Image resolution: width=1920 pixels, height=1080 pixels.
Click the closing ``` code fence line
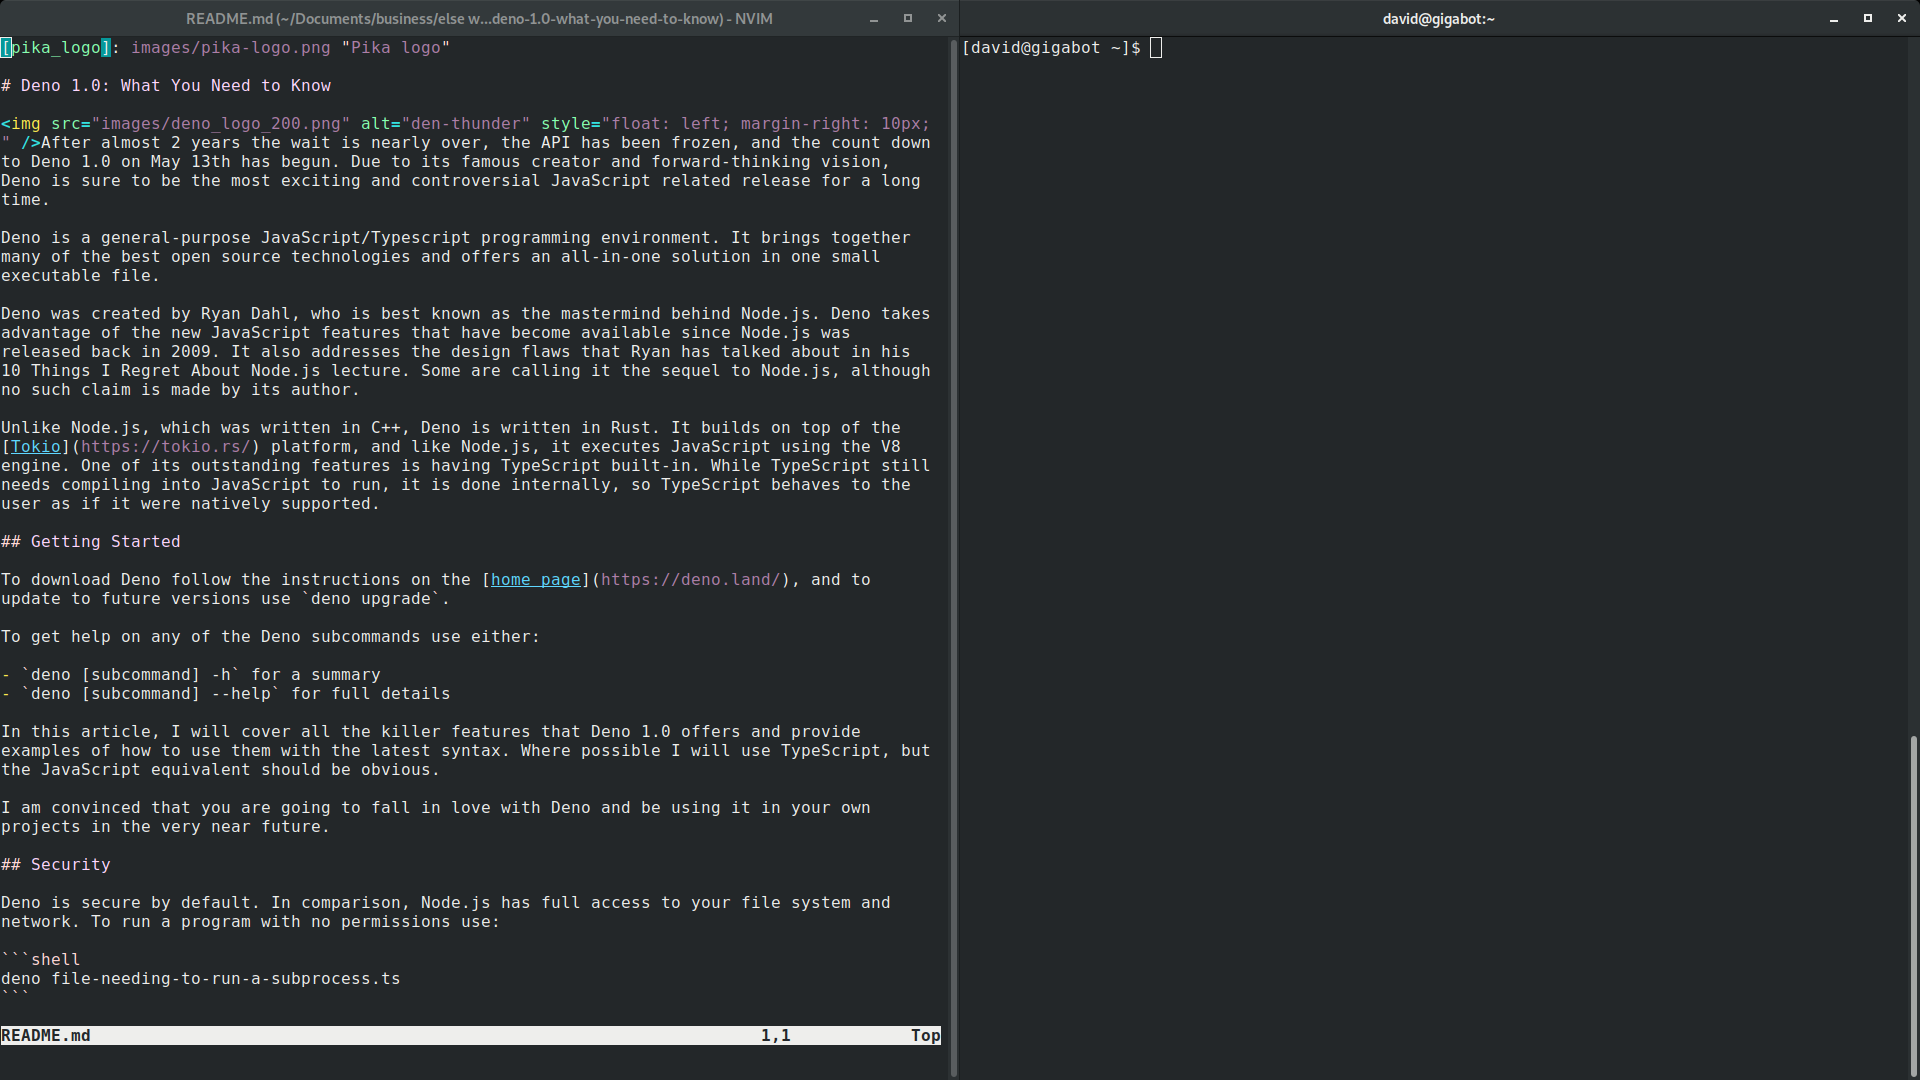[16, 996]
